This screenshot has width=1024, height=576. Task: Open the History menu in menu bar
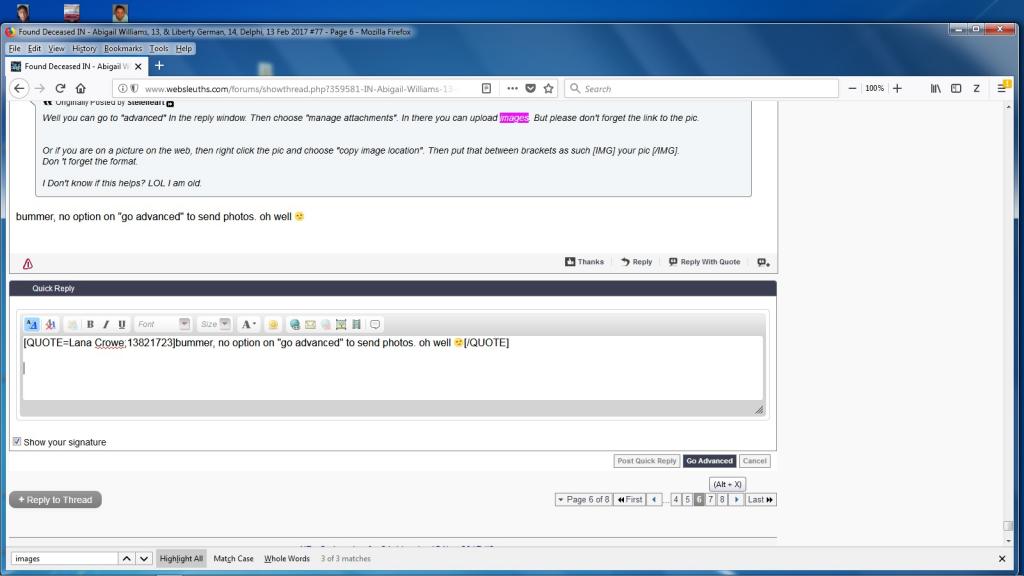click(84, 48)
